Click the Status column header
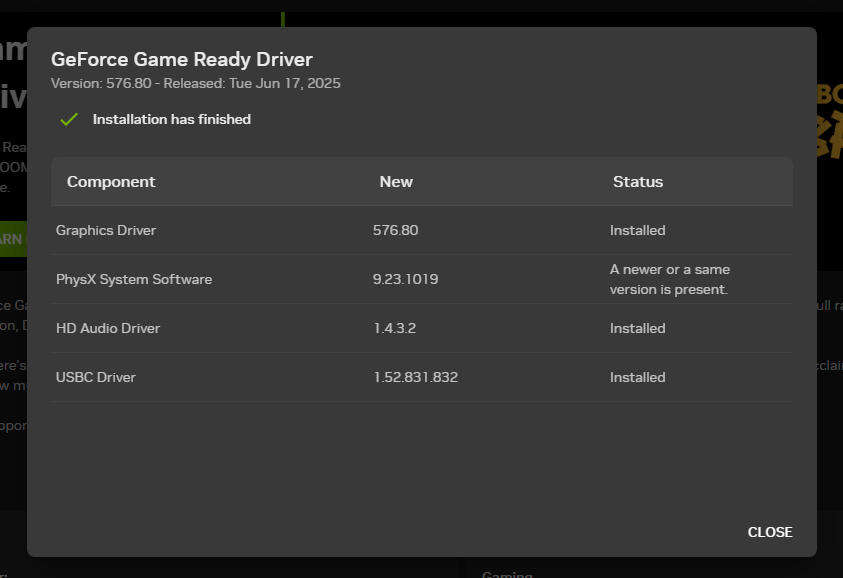The image size is (843, 578). [x=638, y=181]
